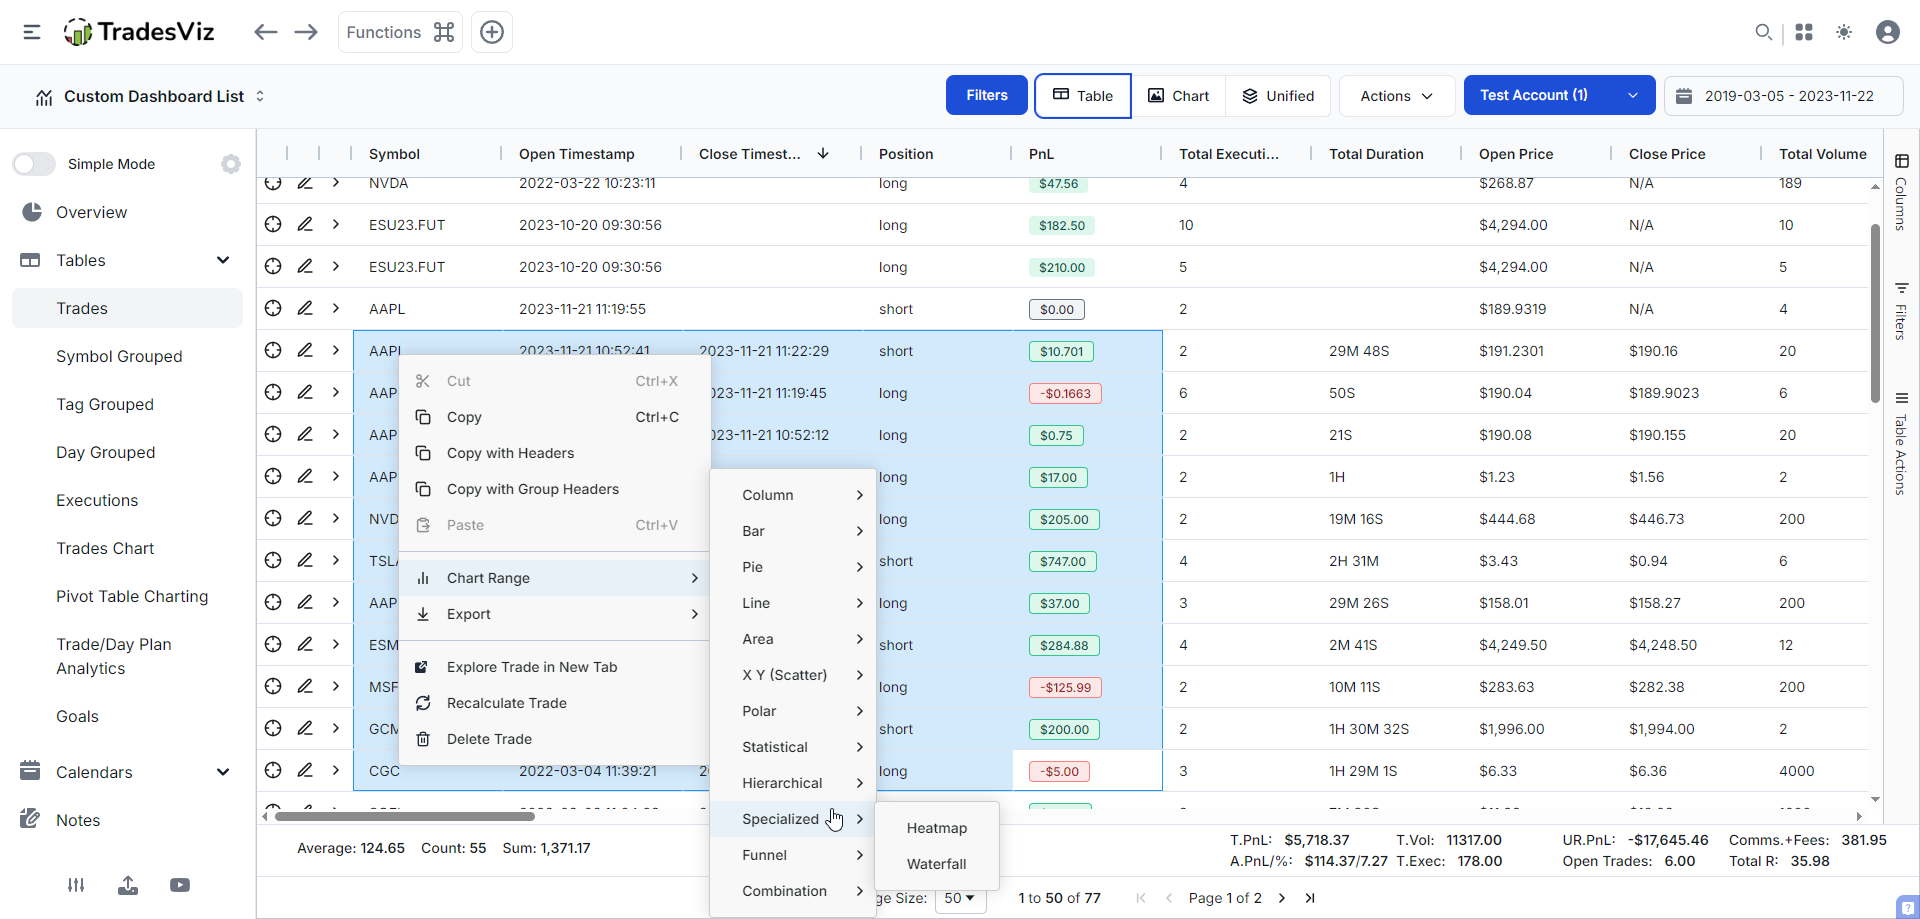Open the Functions command button
The height and width of the screenshot is (919, 1920).
400,32
